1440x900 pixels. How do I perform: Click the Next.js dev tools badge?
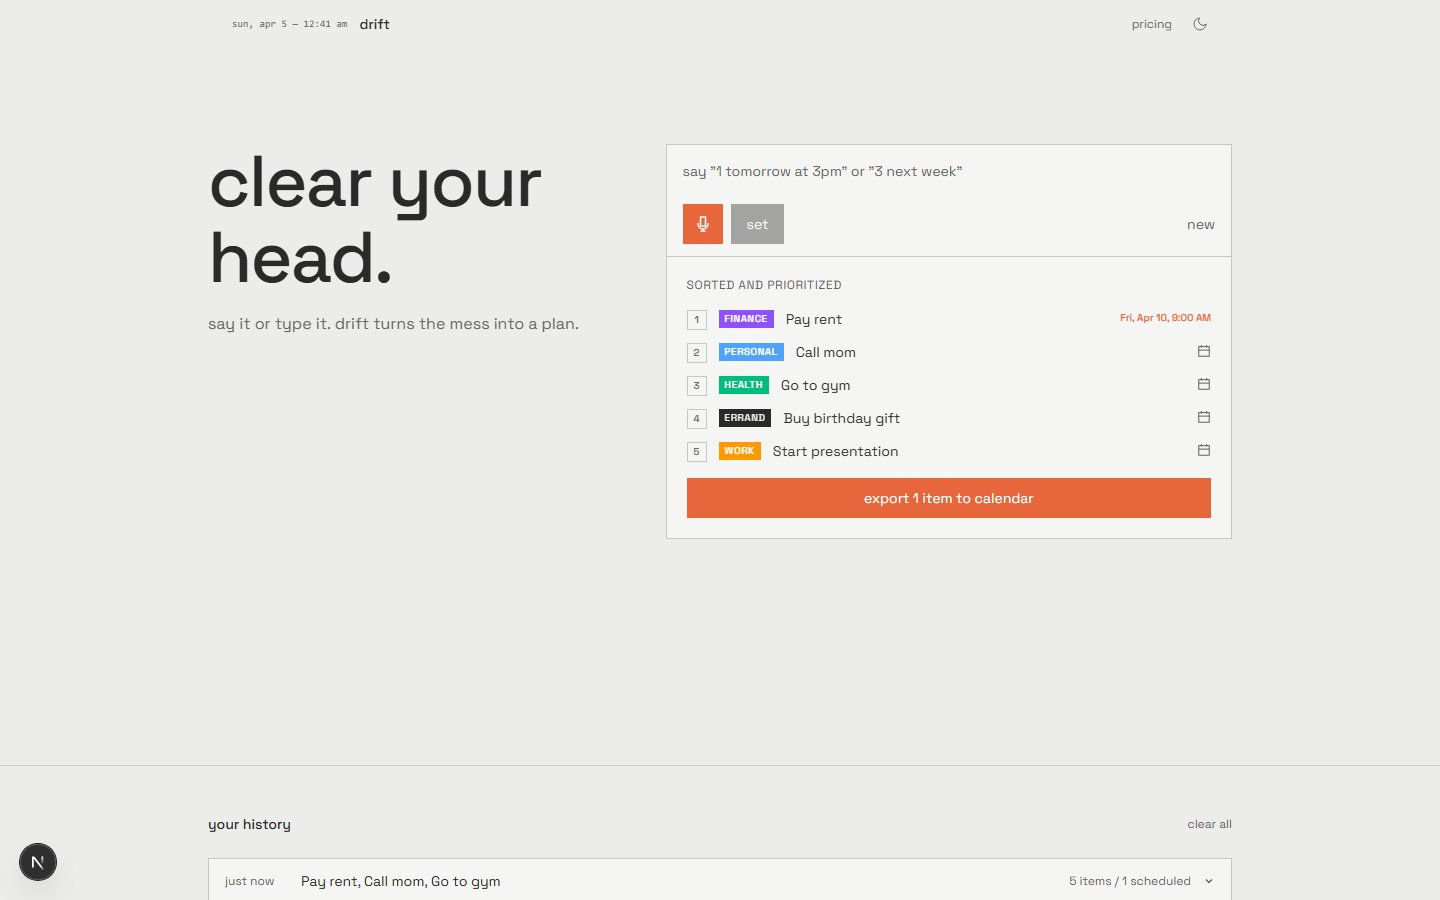(38, 862)
